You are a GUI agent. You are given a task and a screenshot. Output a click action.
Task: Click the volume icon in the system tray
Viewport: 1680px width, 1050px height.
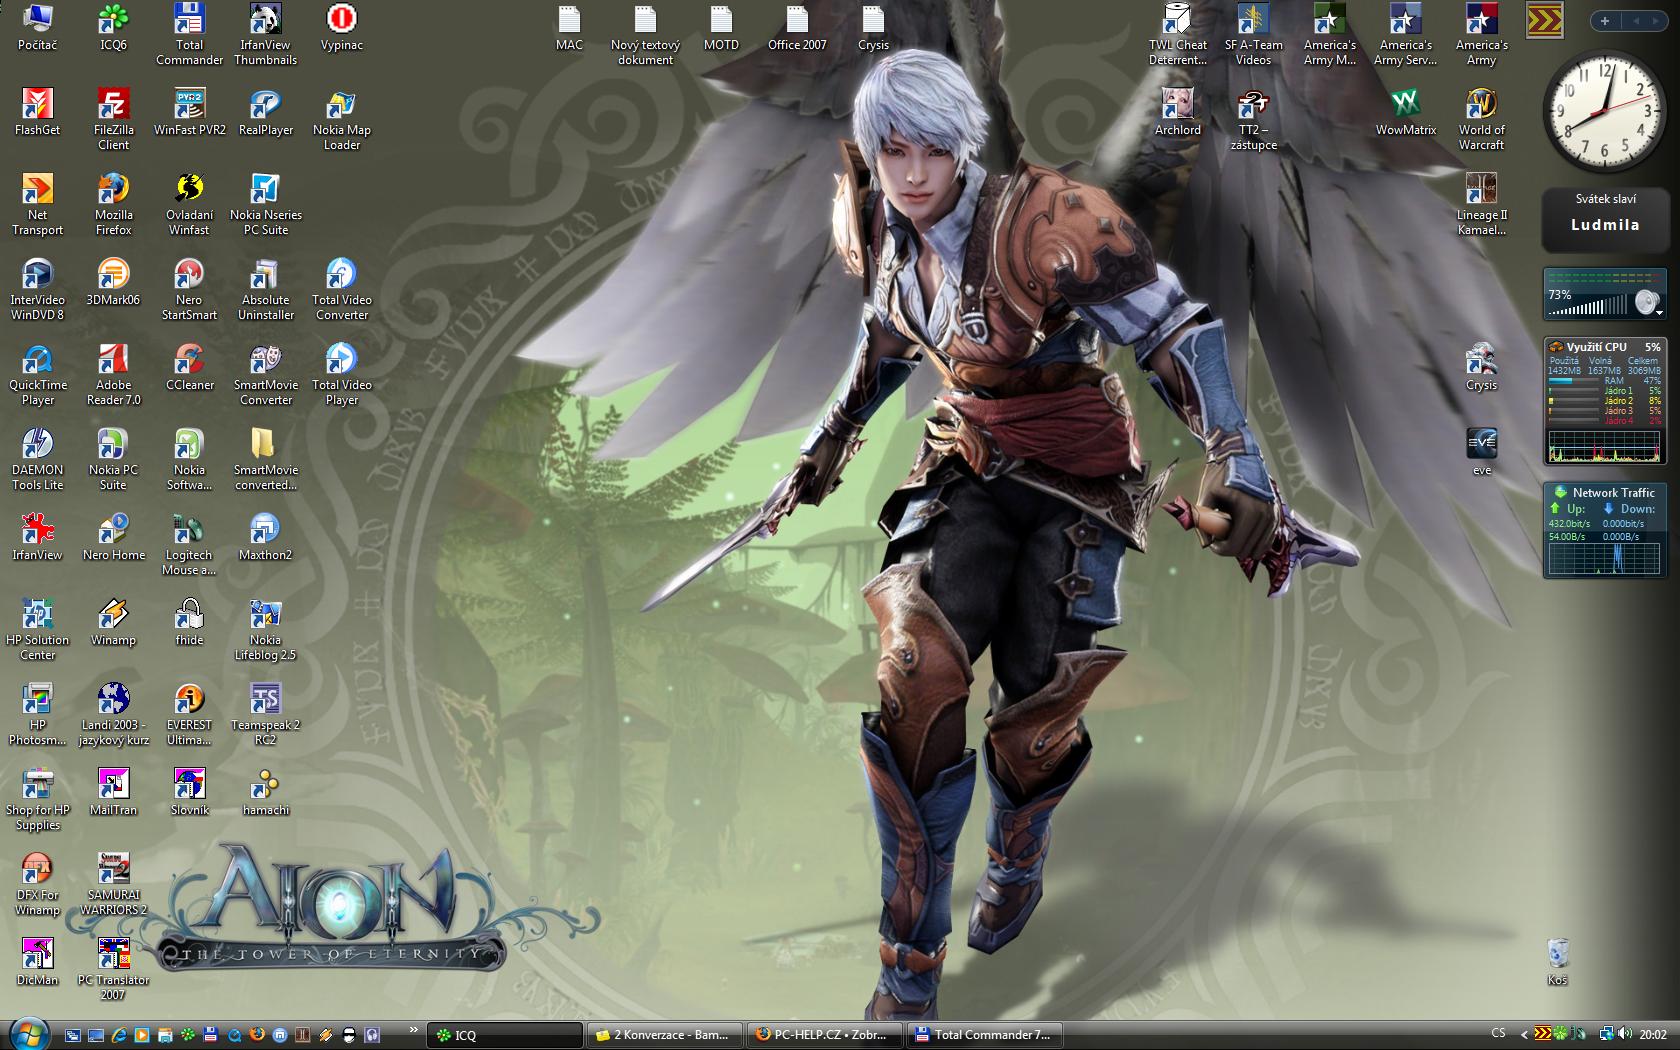[x=1624, y=1034]
